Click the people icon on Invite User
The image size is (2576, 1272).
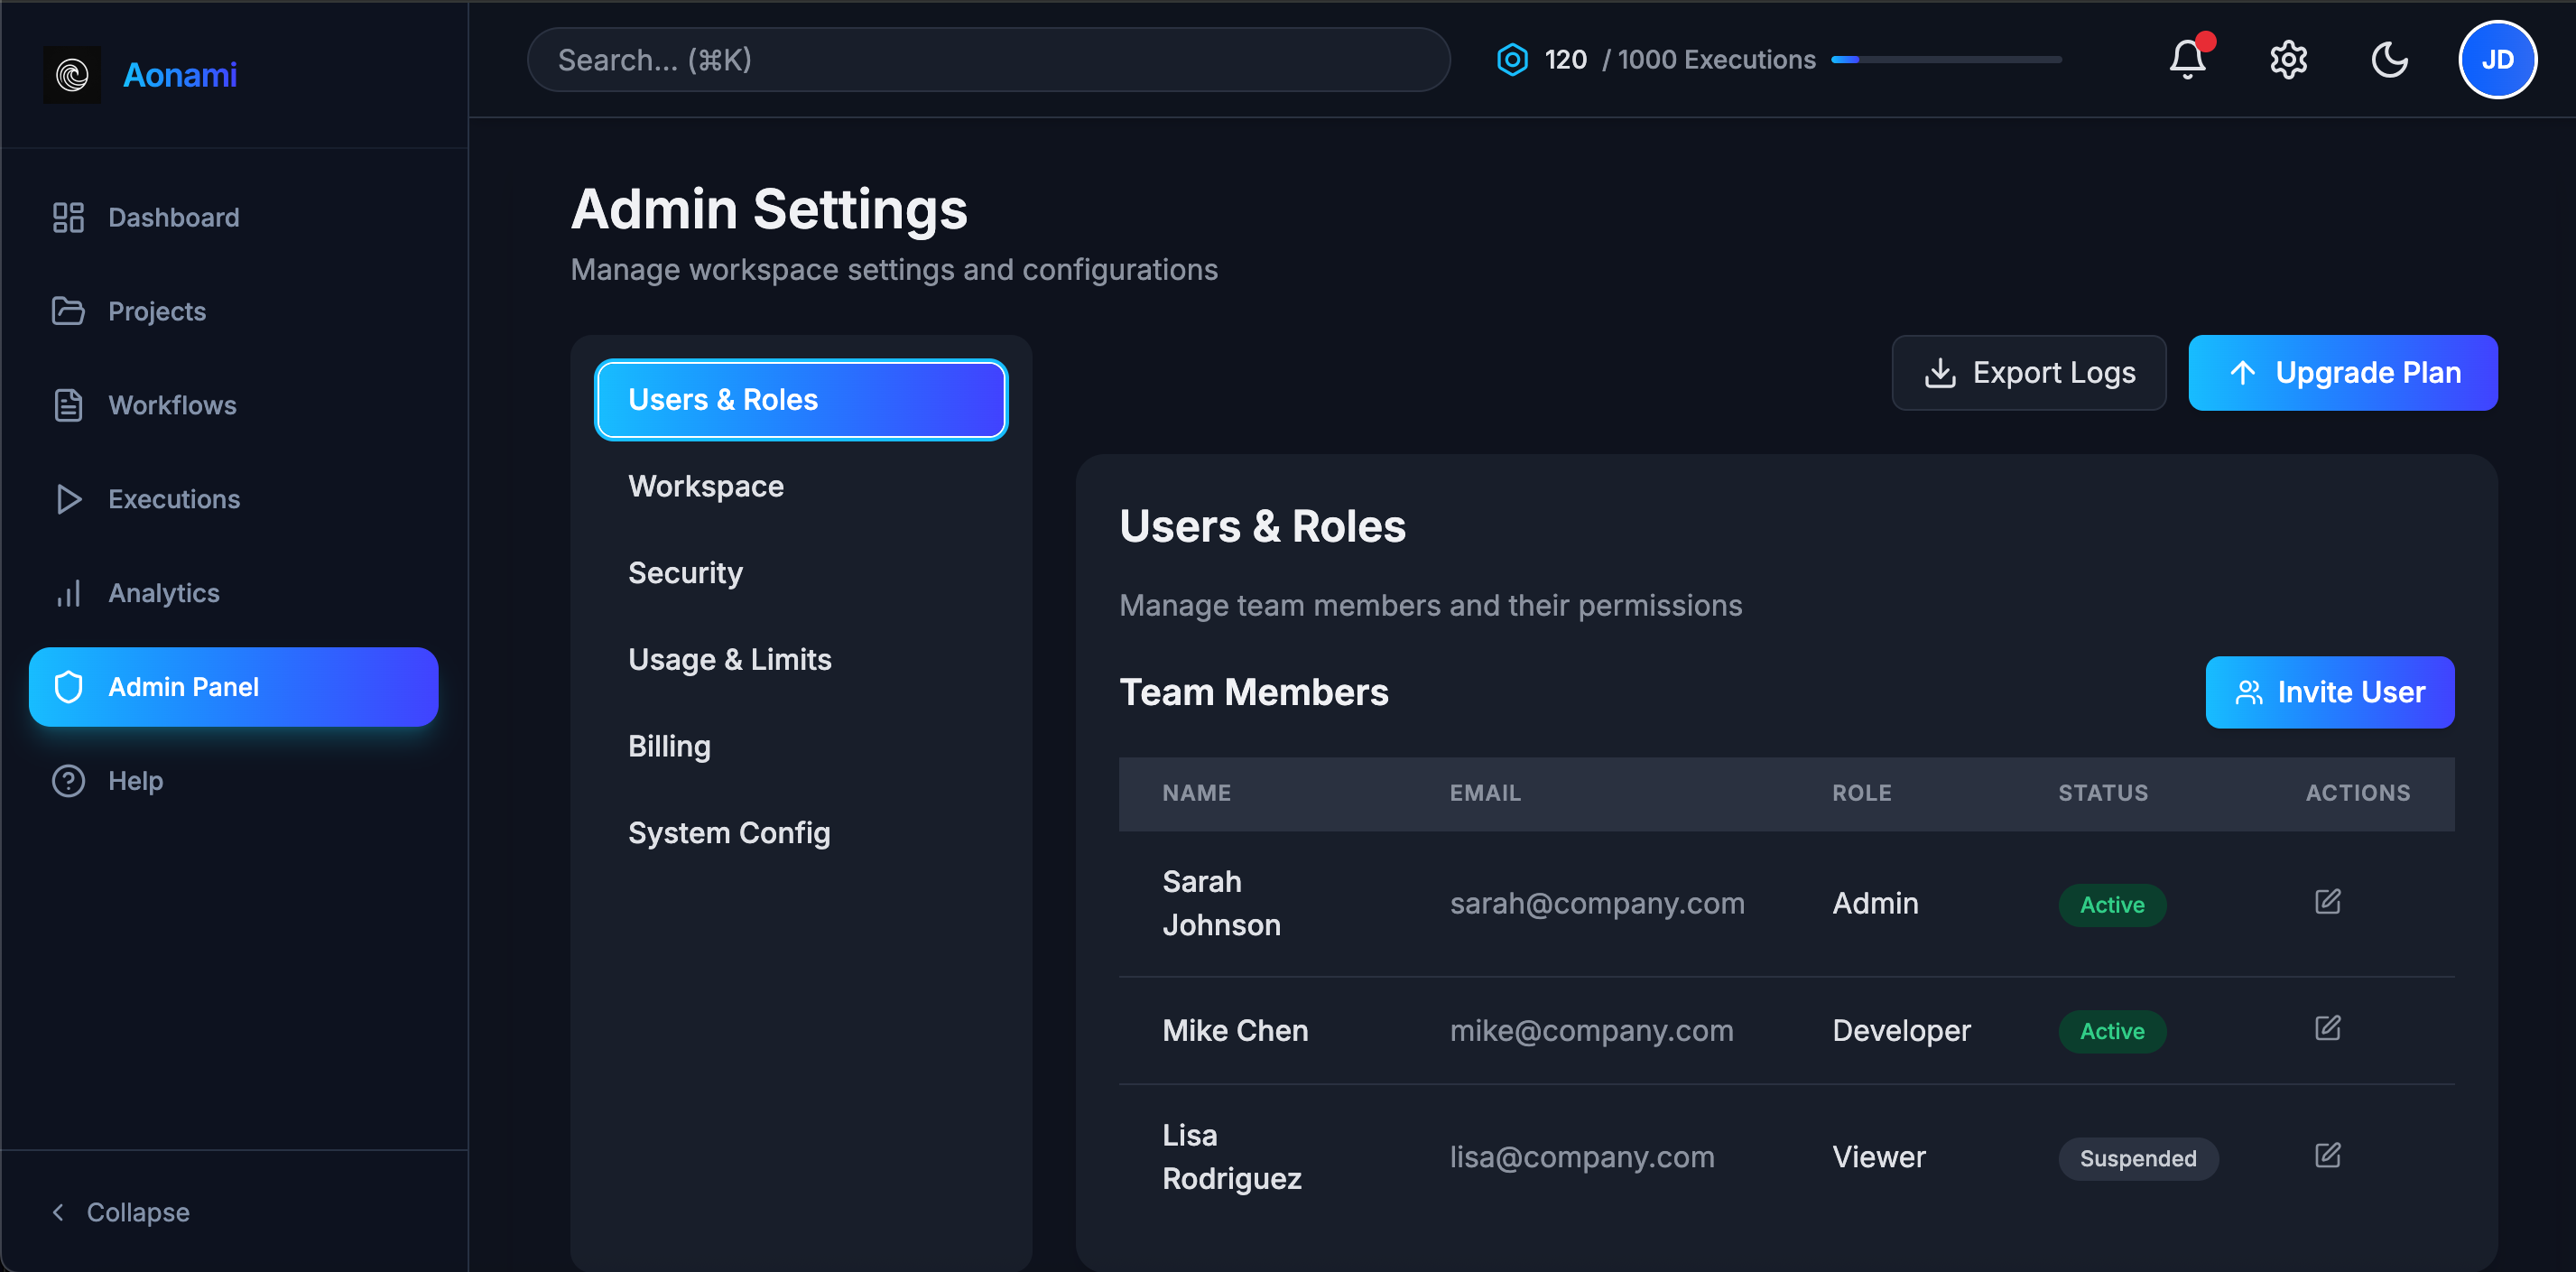point(2249,692)
